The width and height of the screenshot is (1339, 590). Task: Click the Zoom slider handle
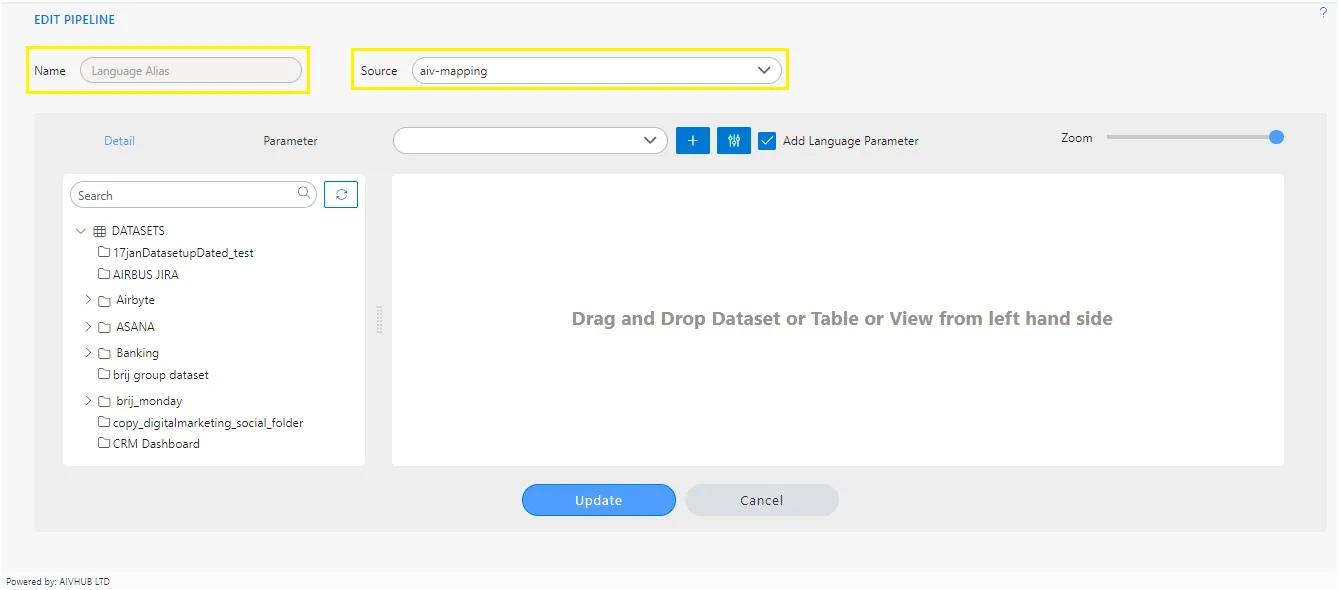point(1276,137)
